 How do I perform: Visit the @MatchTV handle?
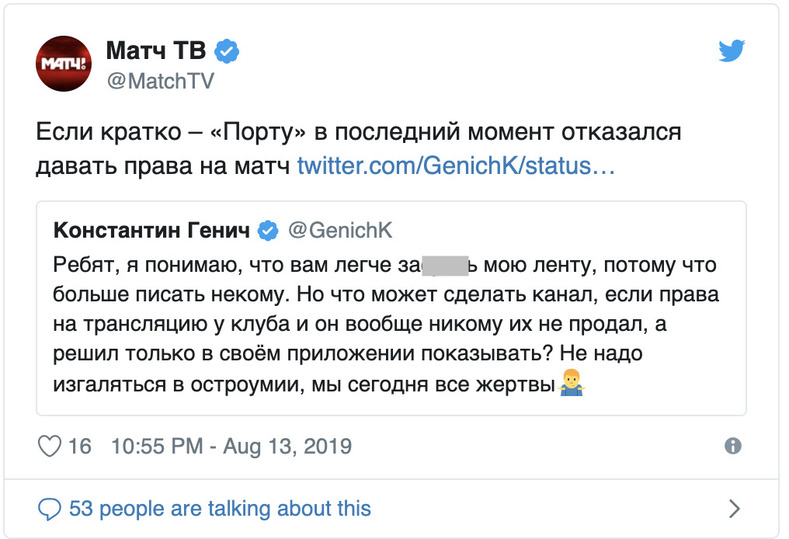tap(158, 82)
